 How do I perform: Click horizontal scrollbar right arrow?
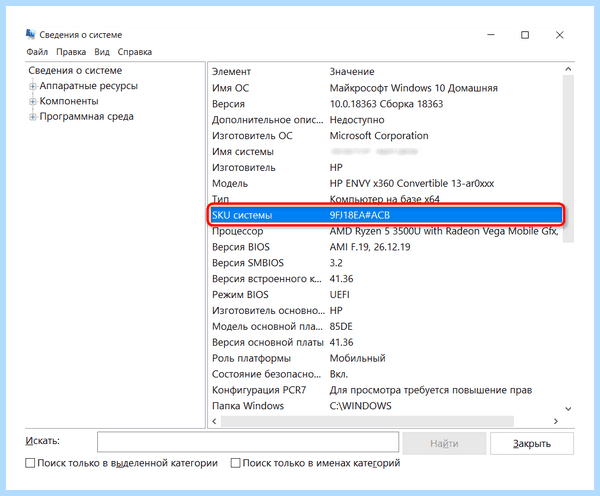point(556,421)
